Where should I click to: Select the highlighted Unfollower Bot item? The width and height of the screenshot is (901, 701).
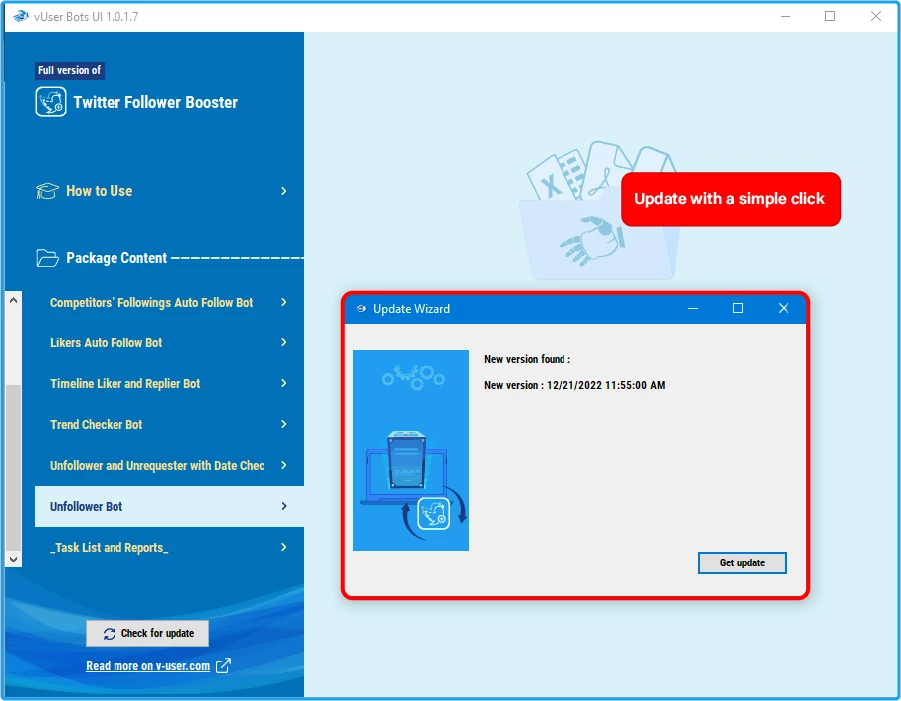[x=169, y=506]
